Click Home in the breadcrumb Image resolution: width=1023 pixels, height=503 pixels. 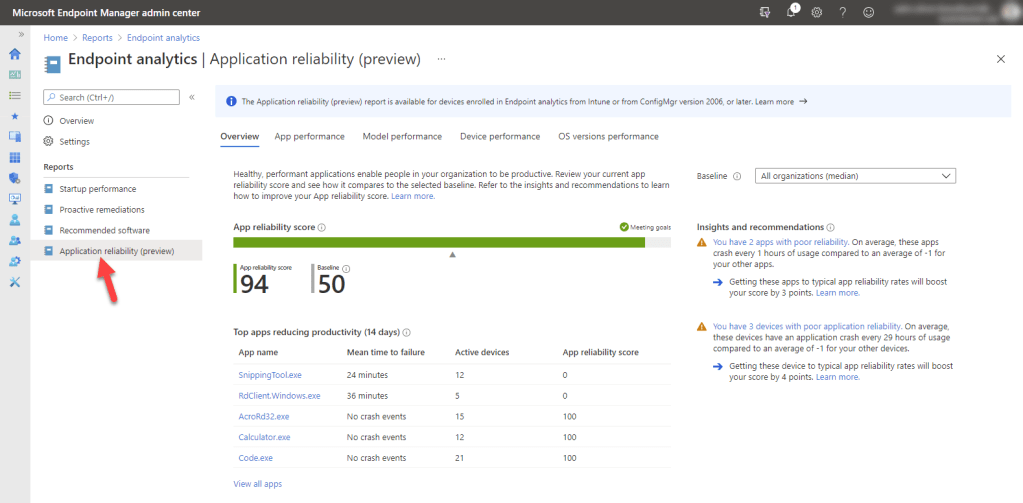click(55, 38)
